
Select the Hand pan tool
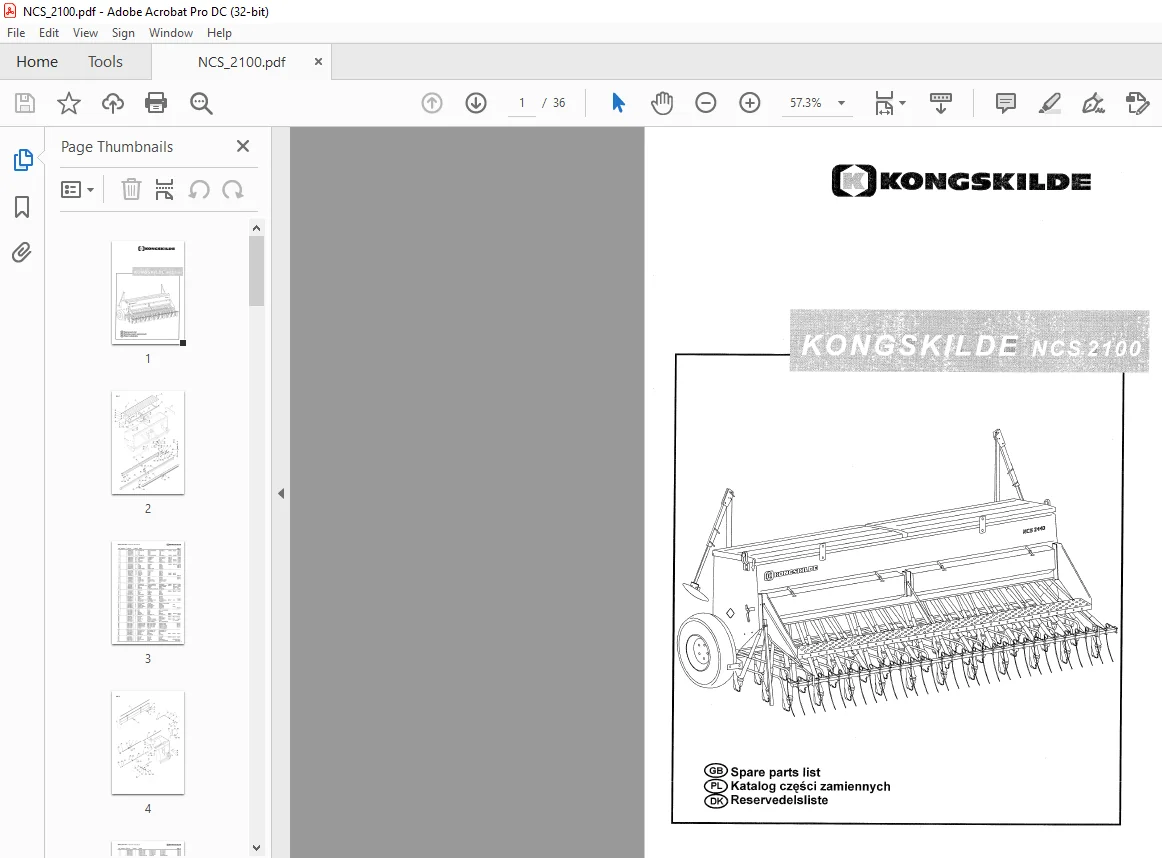(662, 103)
